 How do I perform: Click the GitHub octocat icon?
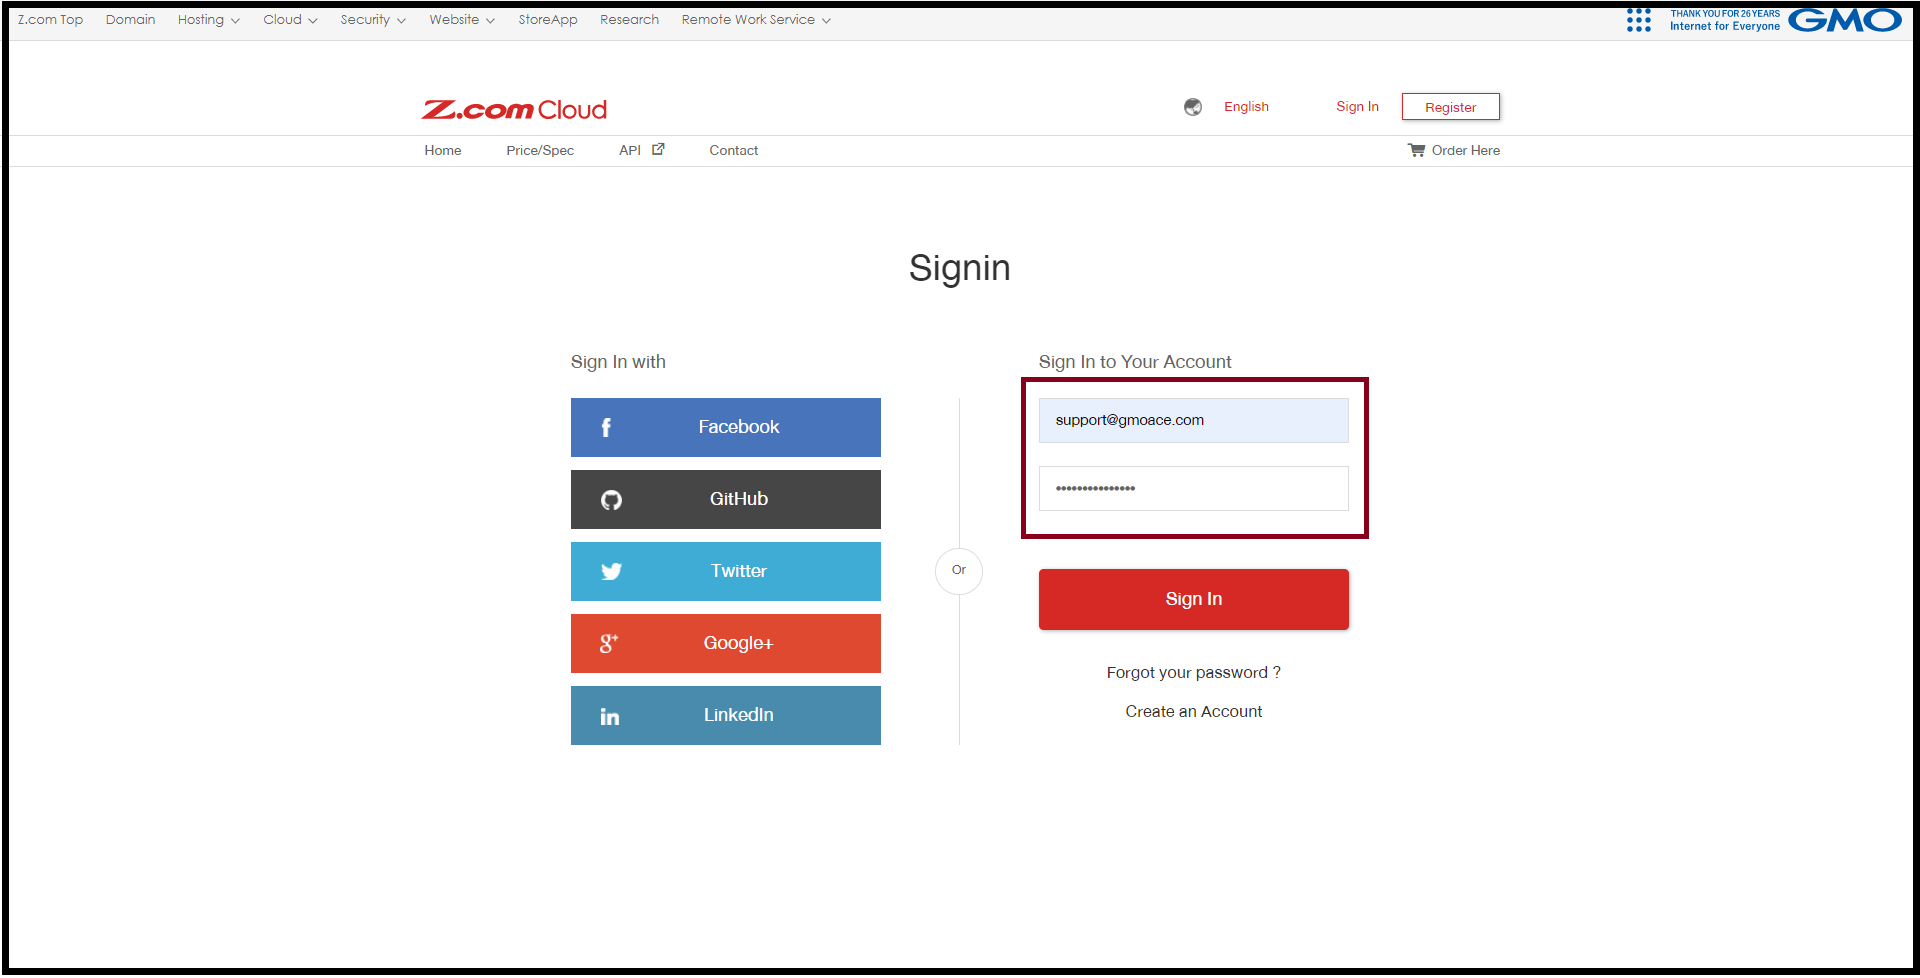coord(611,500)
